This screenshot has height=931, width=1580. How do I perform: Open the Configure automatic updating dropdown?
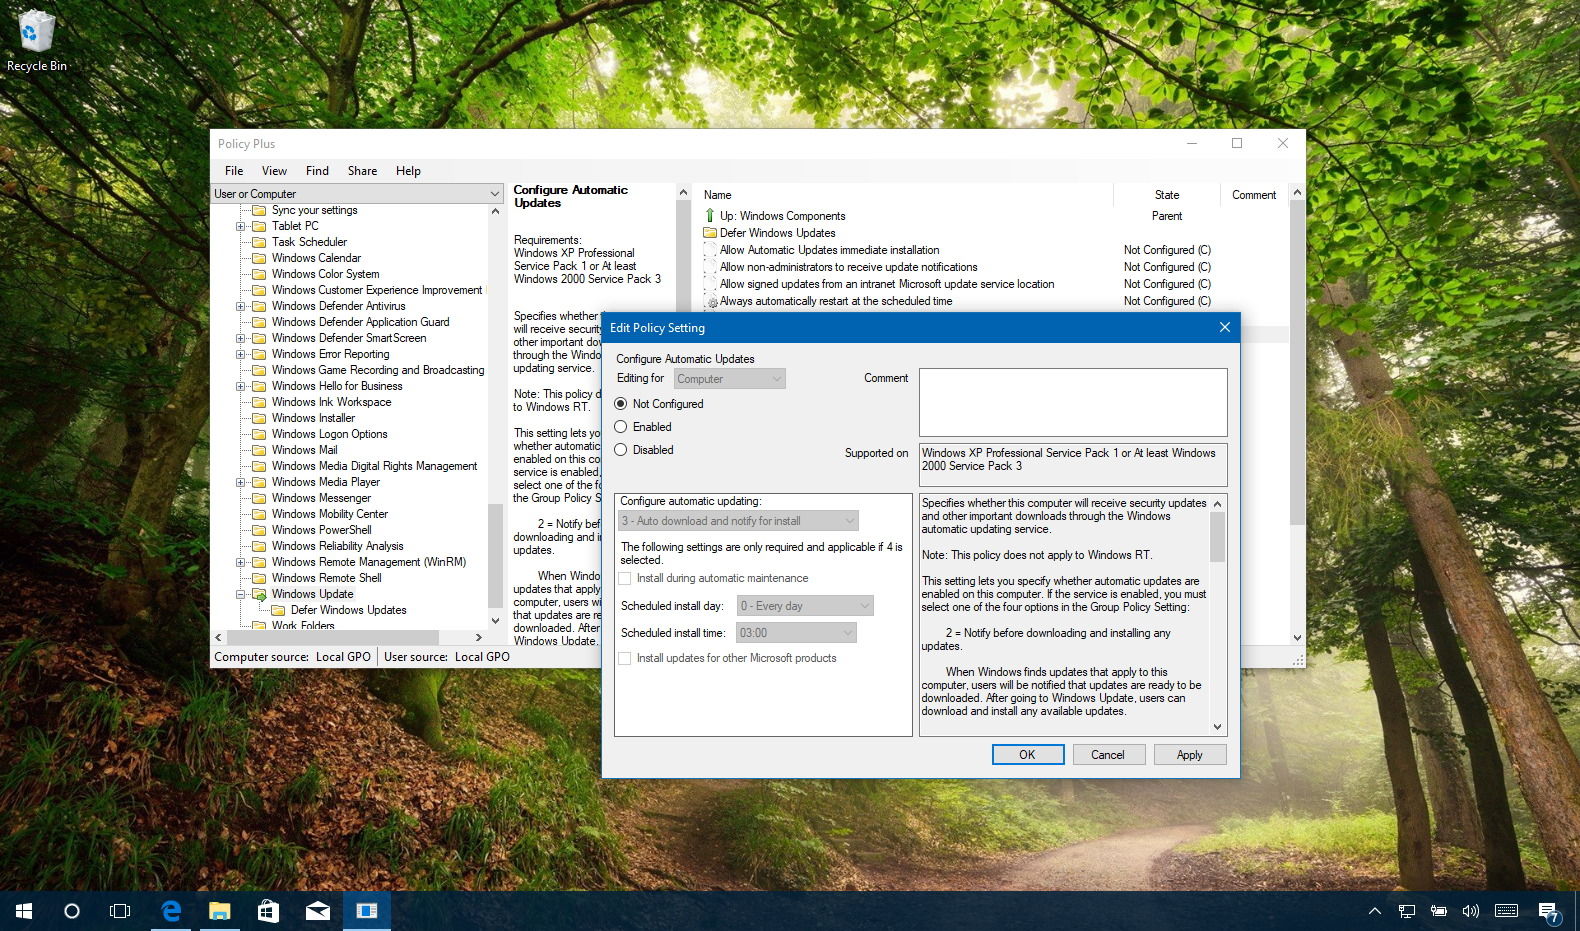738,521
